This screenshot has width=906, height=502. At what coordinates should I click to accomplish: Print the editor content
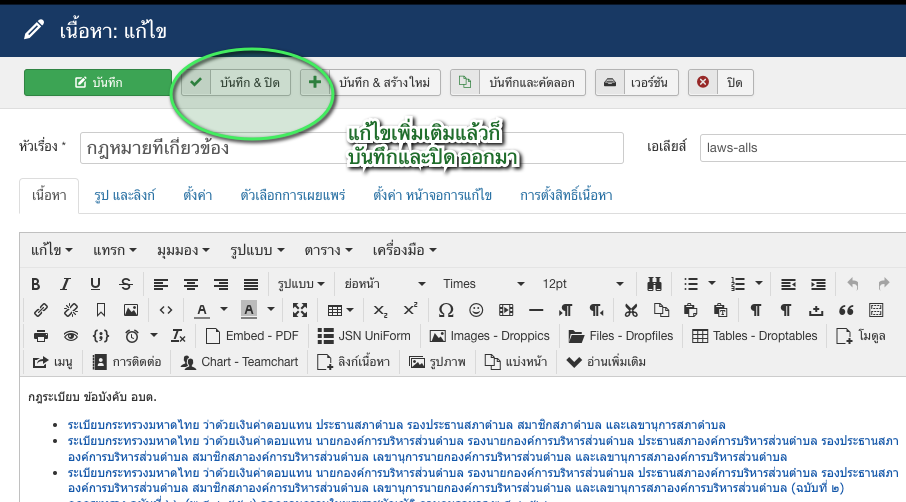(40, 336)
